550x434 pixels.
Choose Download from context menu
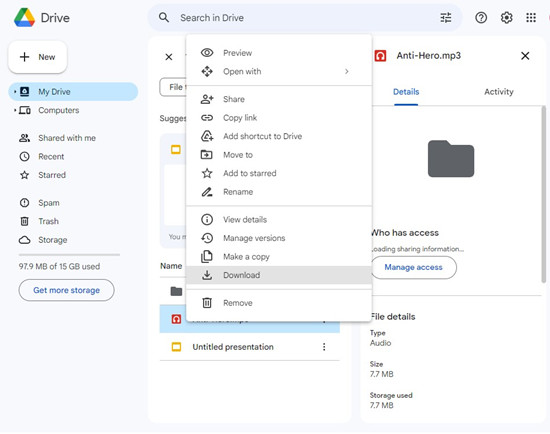pos(279,275)
